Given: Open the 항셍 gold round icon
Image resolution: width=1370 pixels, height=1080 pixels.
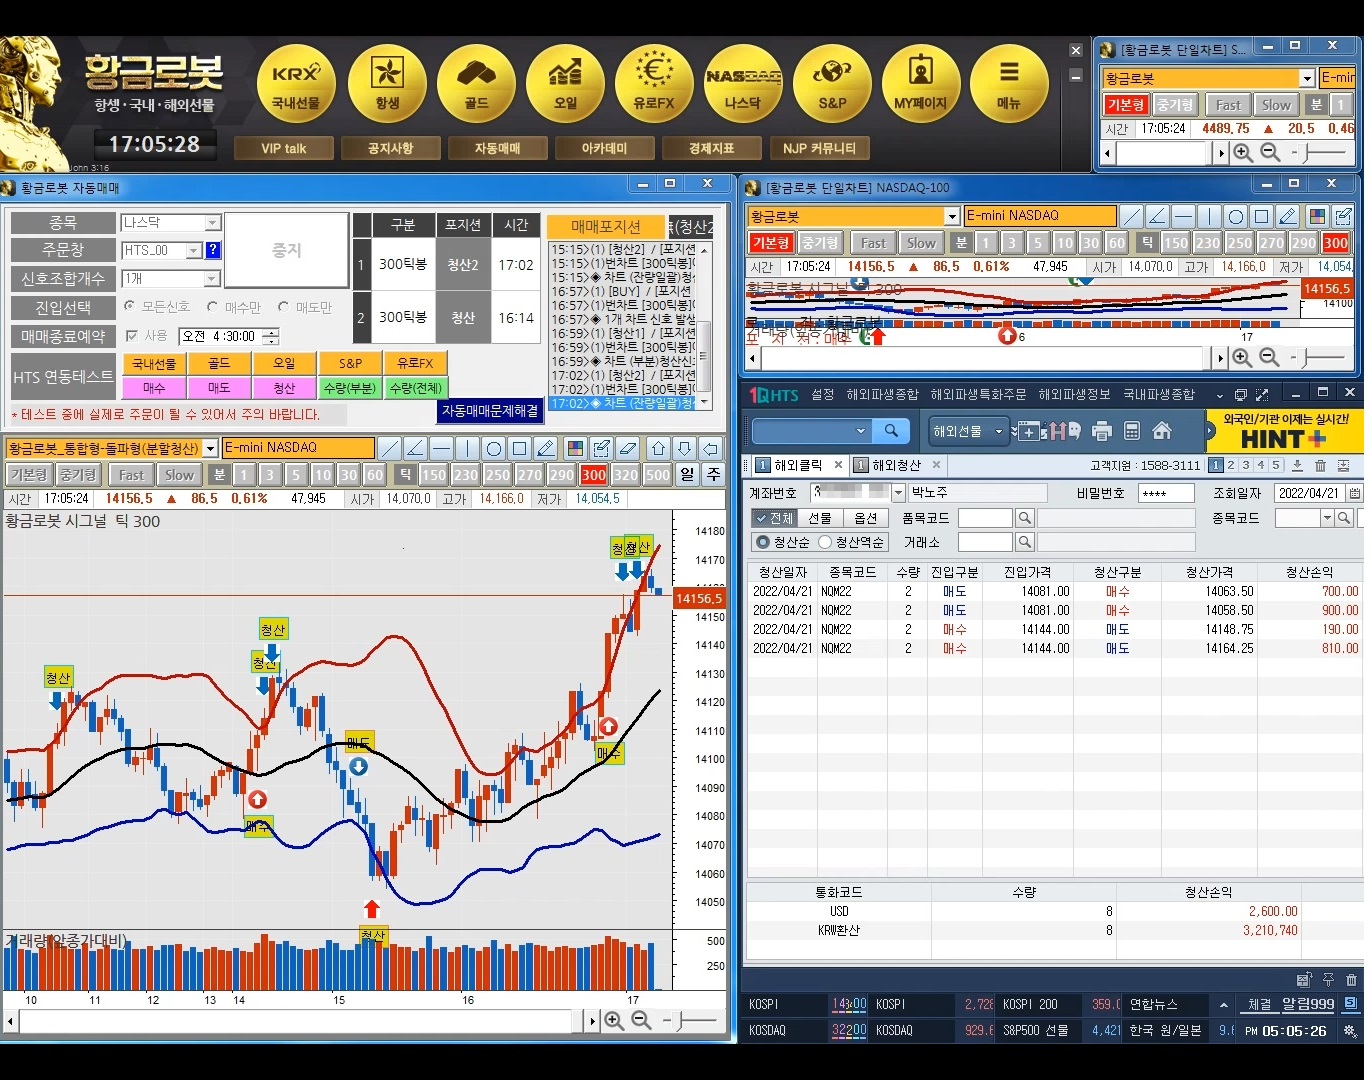Looking at the screenshot, I should pyautogui.click(x=387, y=84).
